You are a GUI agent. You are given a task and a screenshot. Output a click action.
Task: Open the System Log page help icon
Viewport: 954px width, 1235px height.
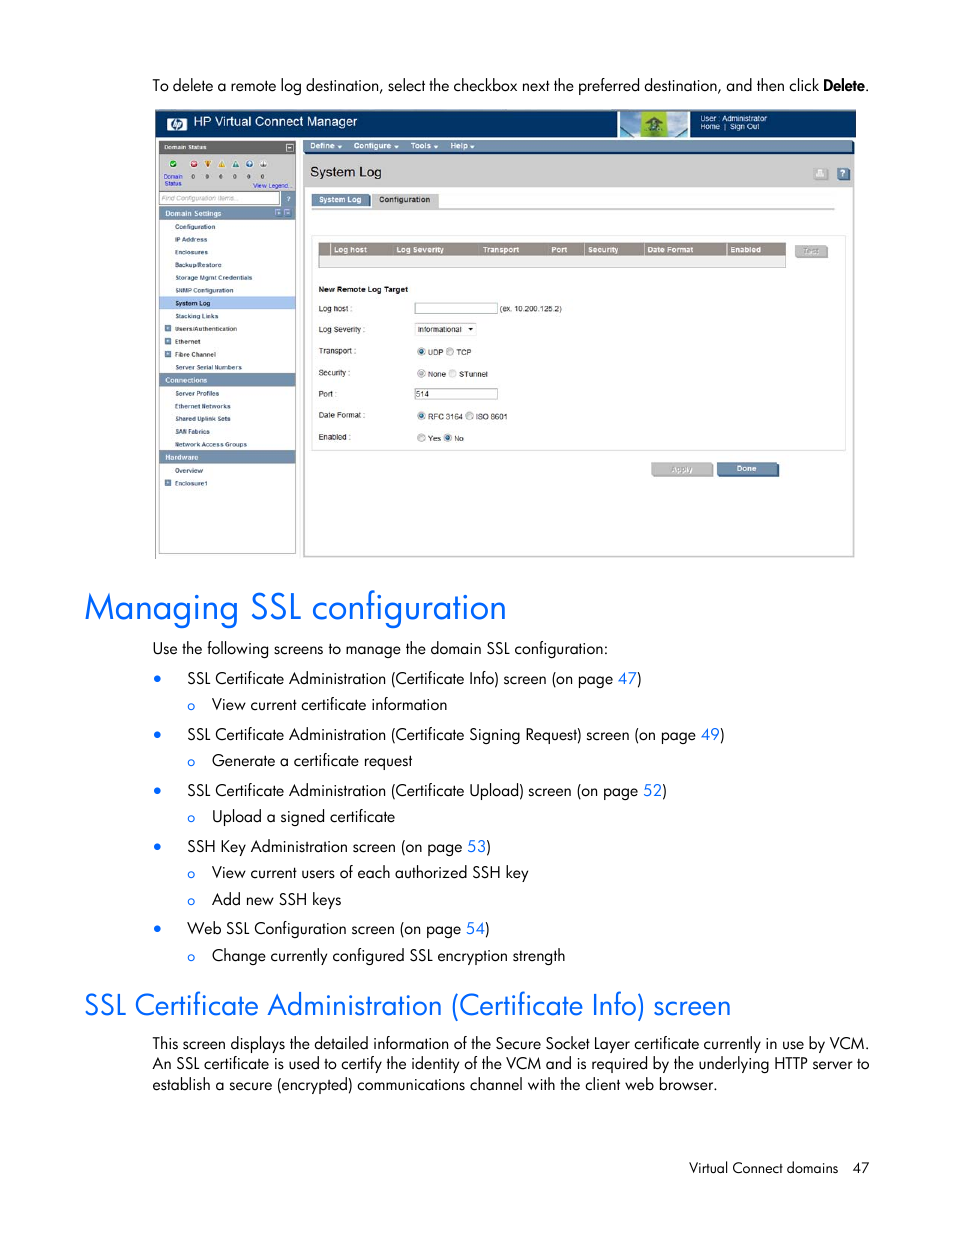click(x=843, y=174)
